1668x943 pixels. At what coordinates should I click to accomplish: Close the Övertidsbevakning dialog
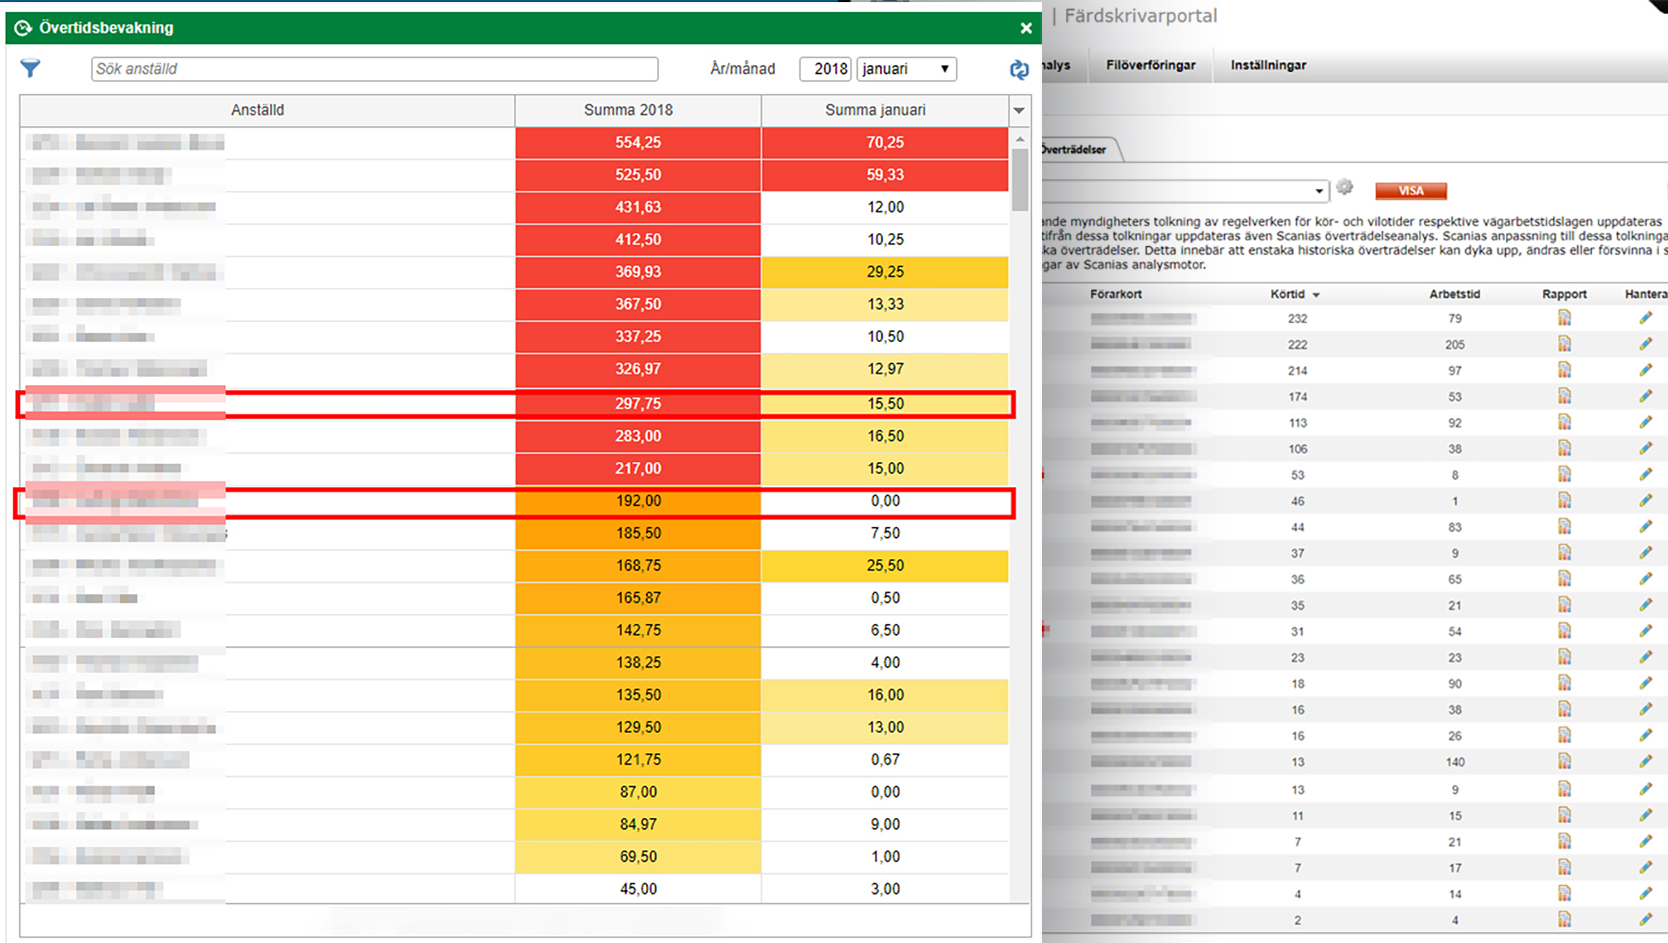1025,28
